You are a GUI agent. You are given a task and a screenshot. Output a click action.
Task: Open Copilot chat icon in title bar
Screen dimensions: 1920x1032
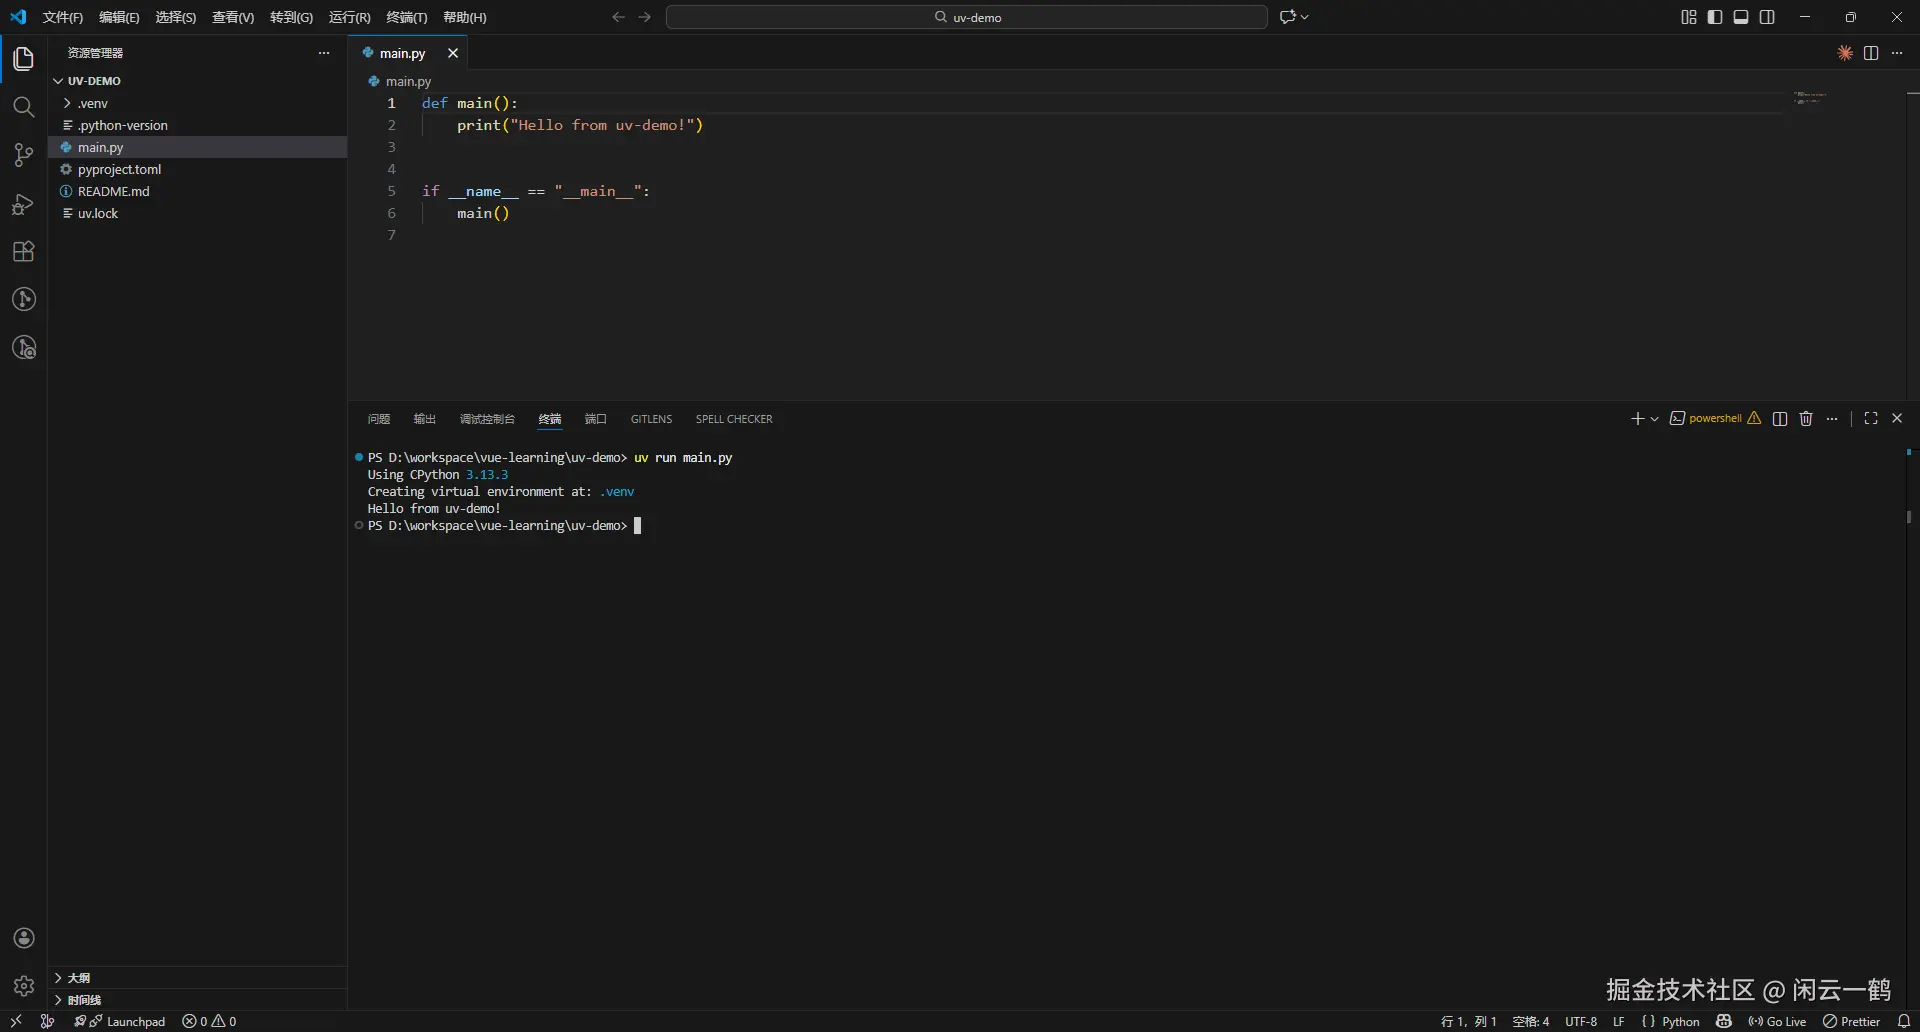coord(1287,17)
